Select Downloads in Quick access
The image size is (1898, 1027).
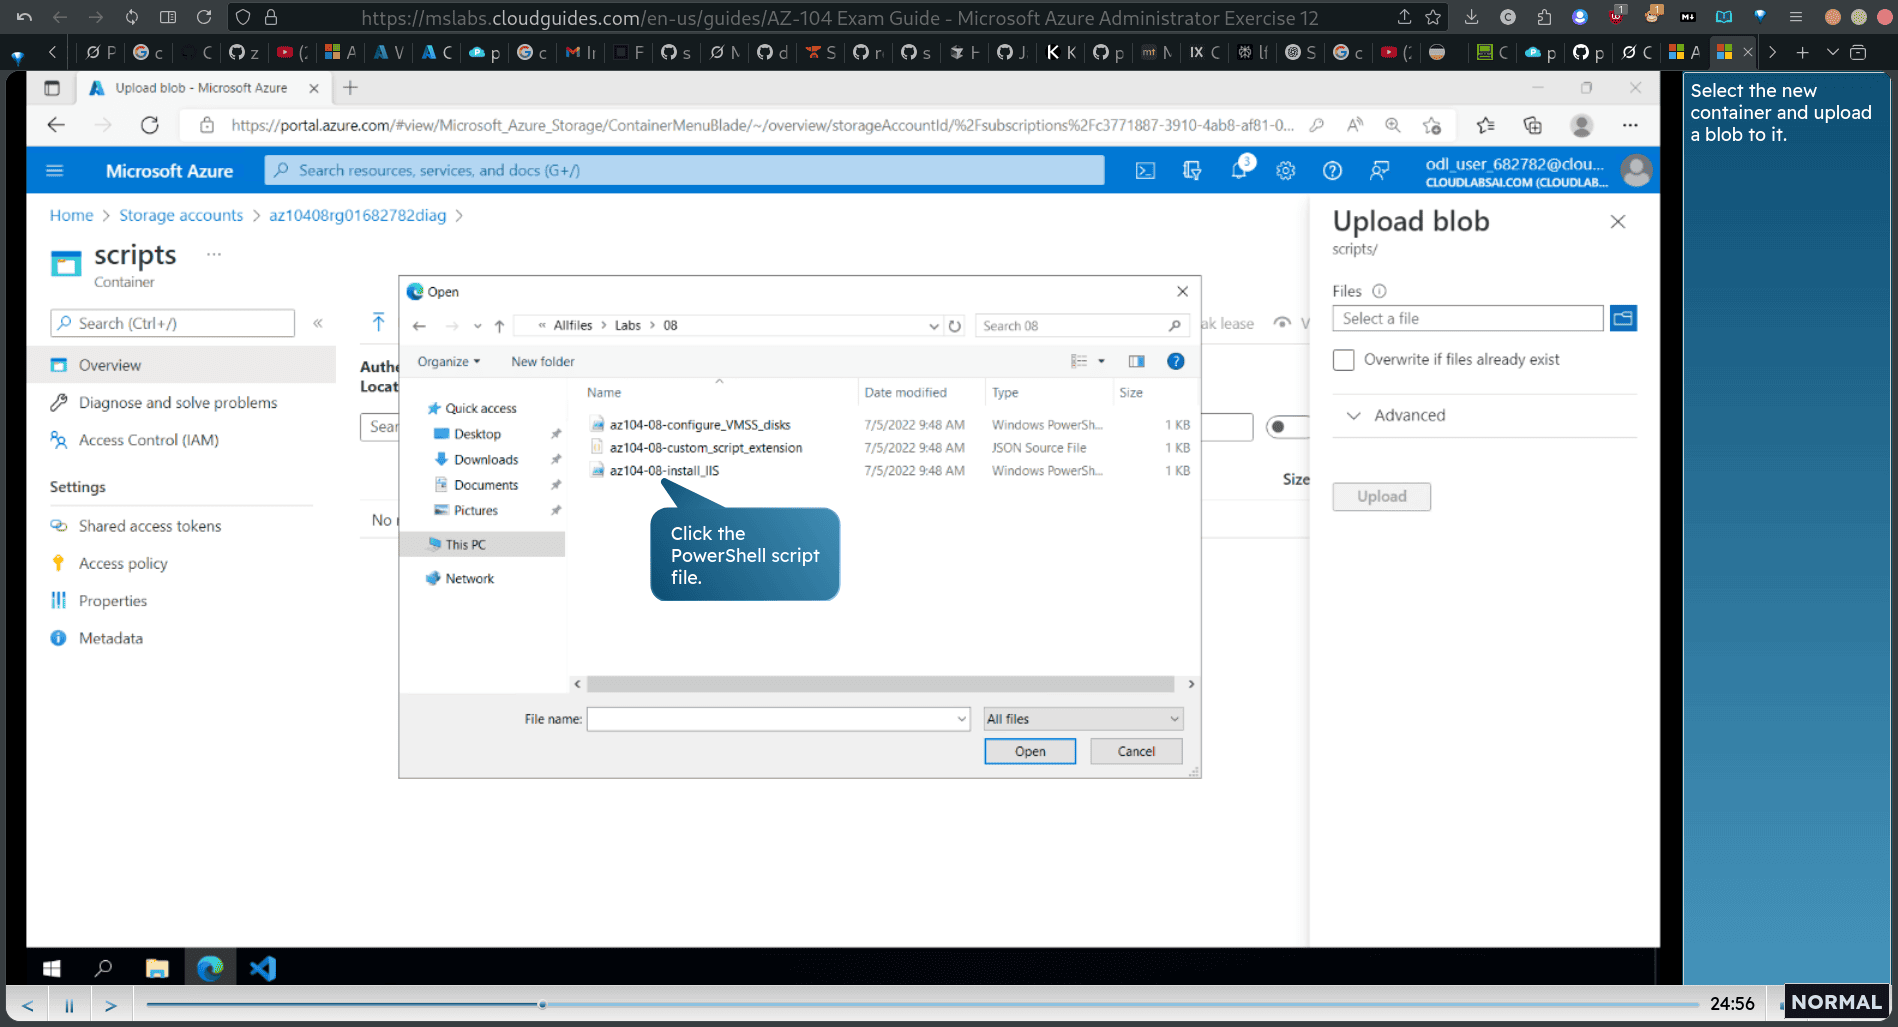[486, 460]
